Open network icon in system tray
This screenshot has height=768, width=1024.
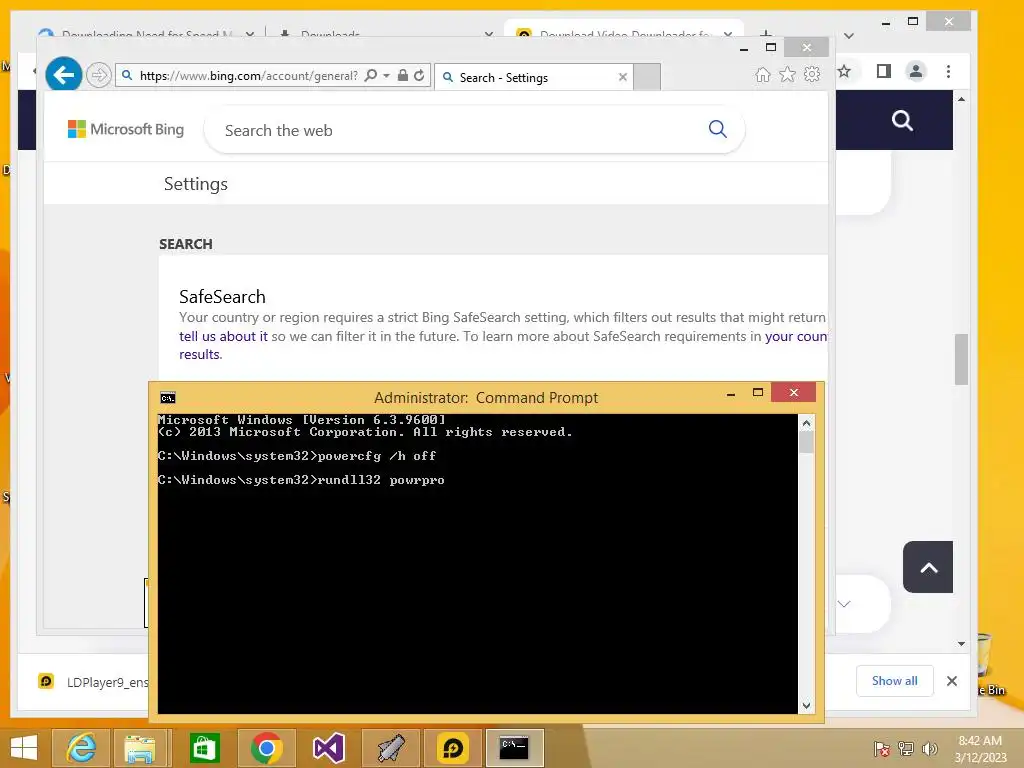coord(906,749)
